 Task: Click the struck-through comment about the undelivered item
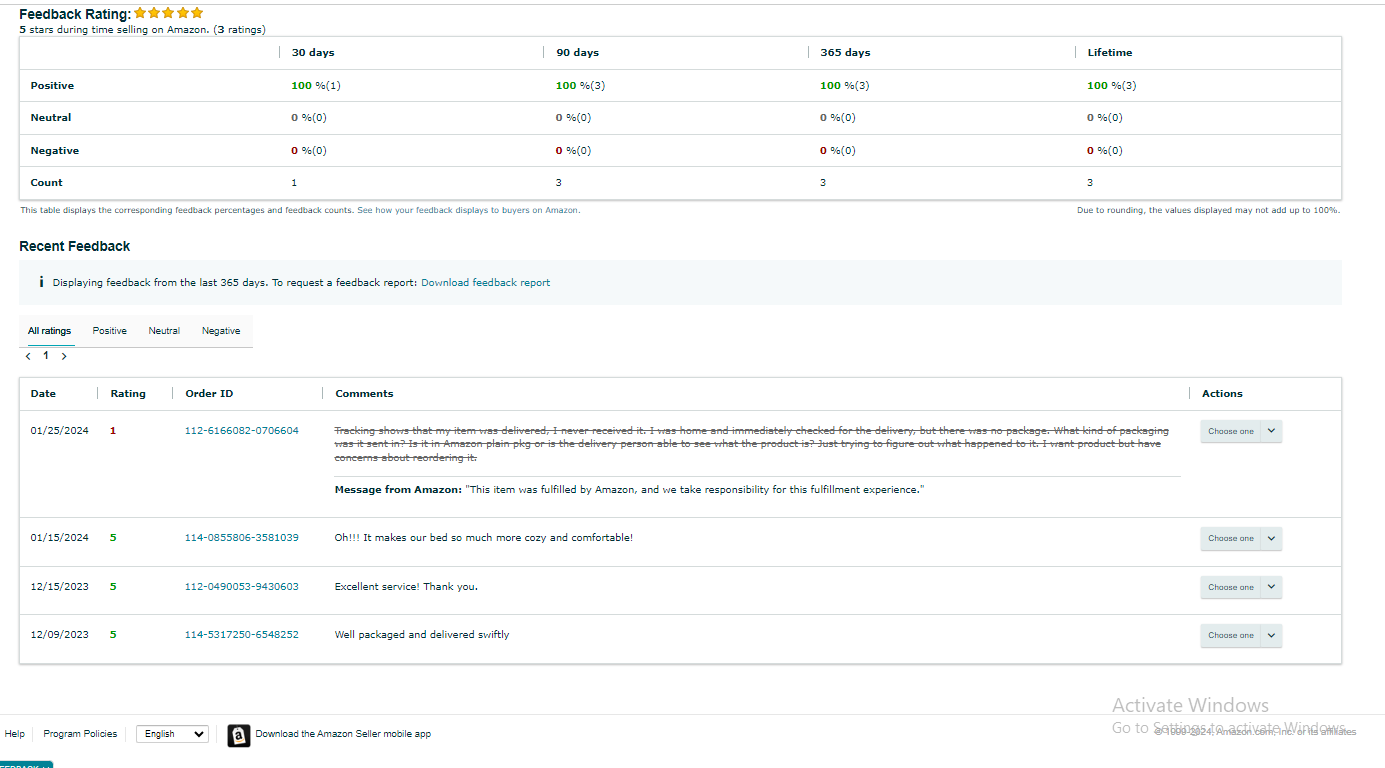[751, 444]
